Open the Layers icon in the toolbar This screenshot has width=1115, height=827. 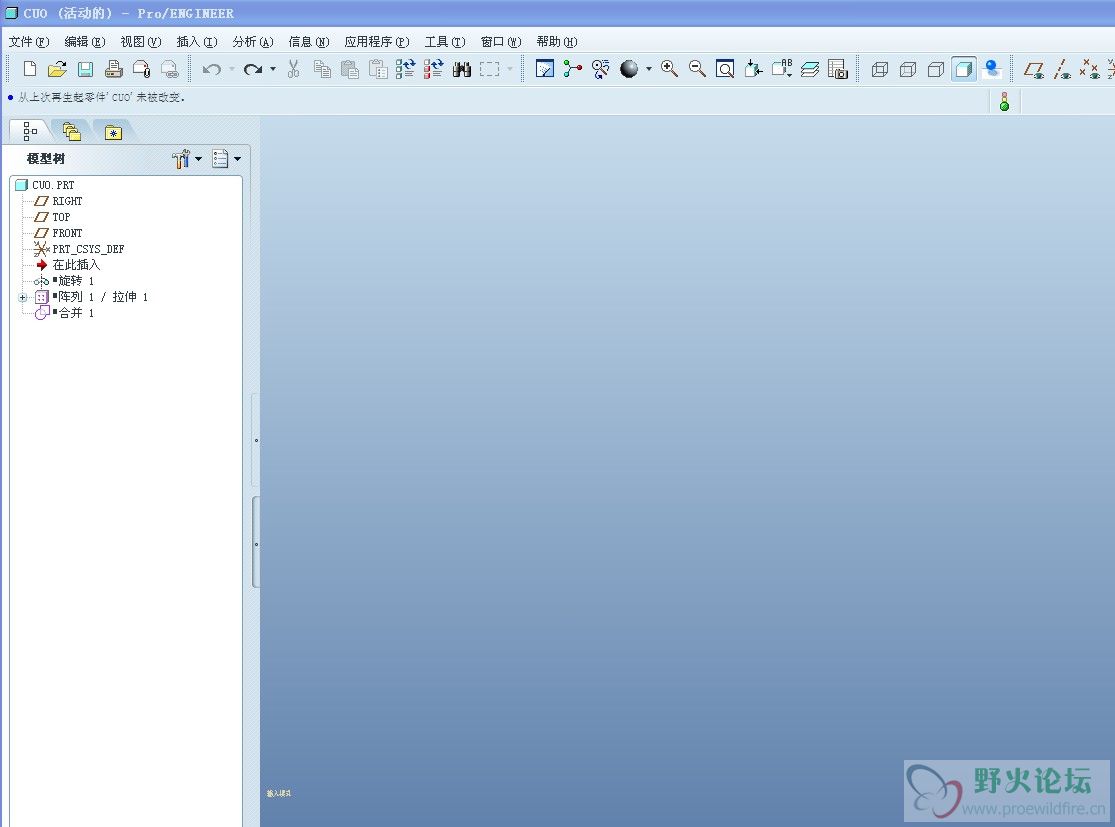tap(809, 69)
